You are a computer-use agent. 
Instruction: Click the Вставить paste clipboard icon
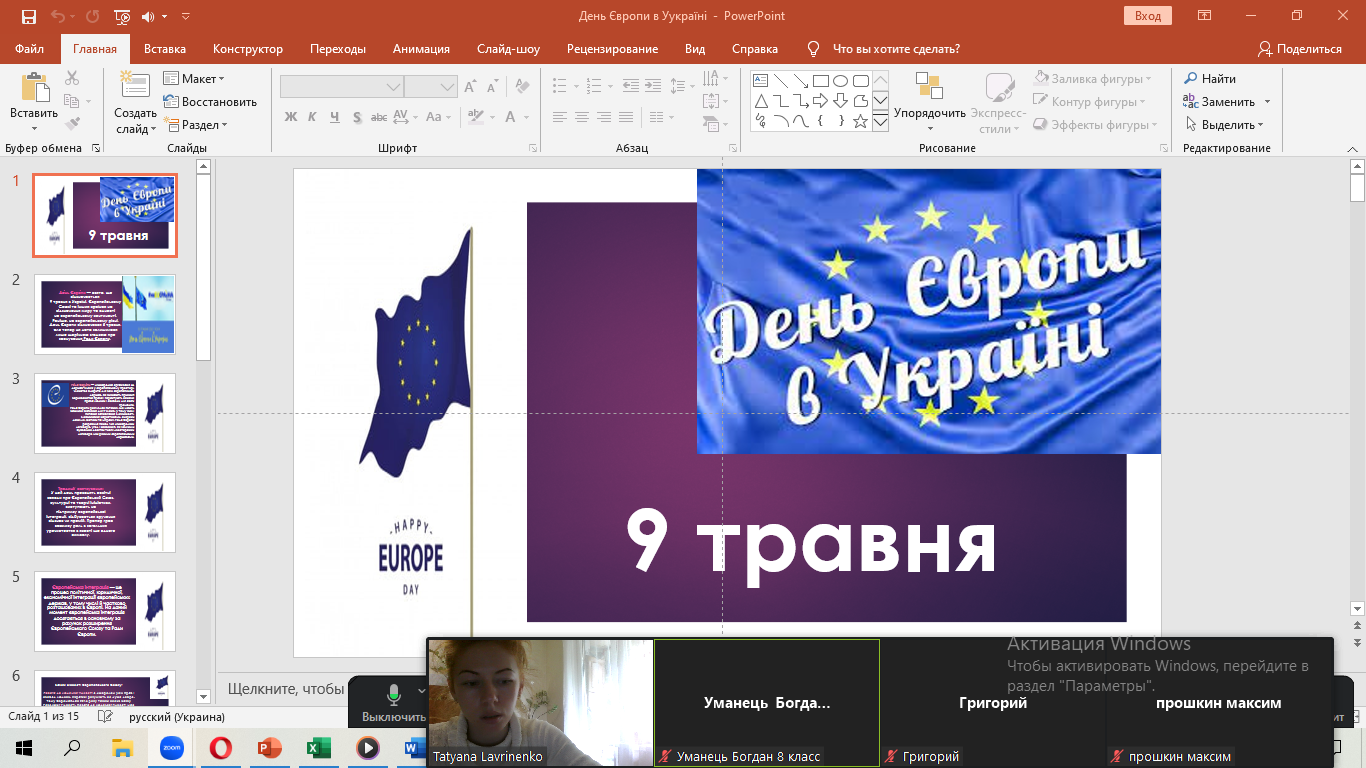click(34, 88)
